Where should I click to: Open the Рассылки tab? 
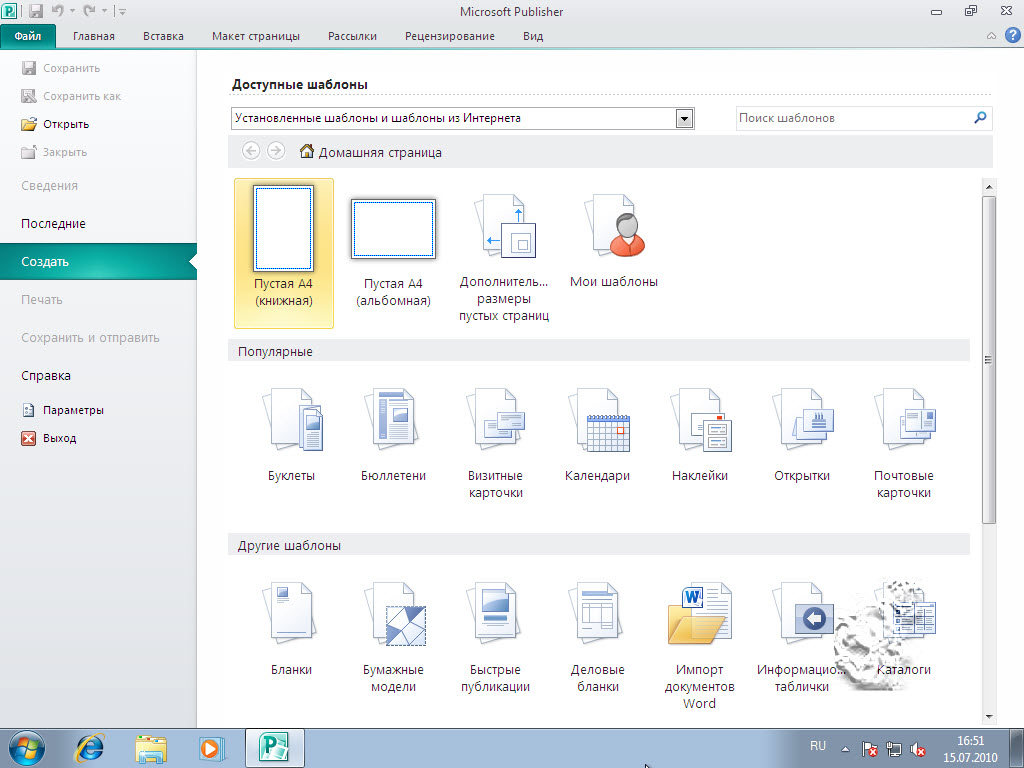352,36
